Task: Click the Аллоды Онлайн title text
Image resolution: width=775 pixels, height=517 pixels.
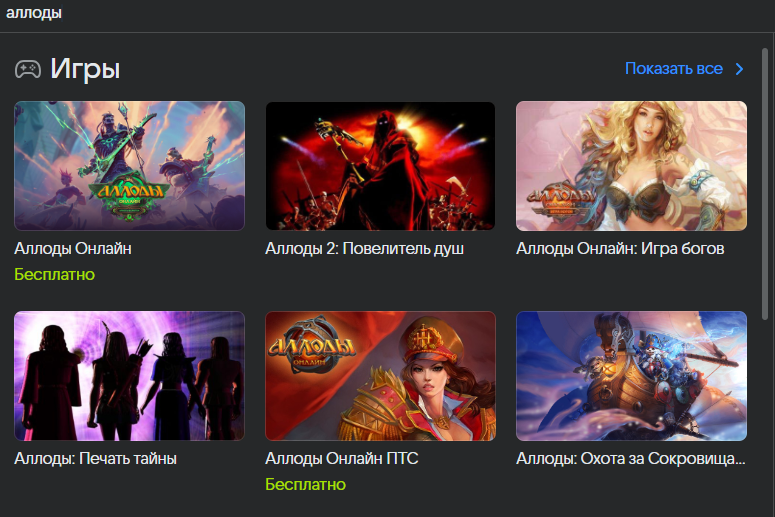Action: (x=73, y=249)
